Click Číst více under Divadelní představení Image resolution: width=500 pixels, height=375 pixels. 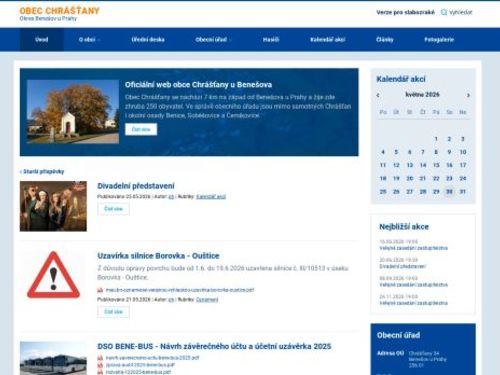click(113, 209)
